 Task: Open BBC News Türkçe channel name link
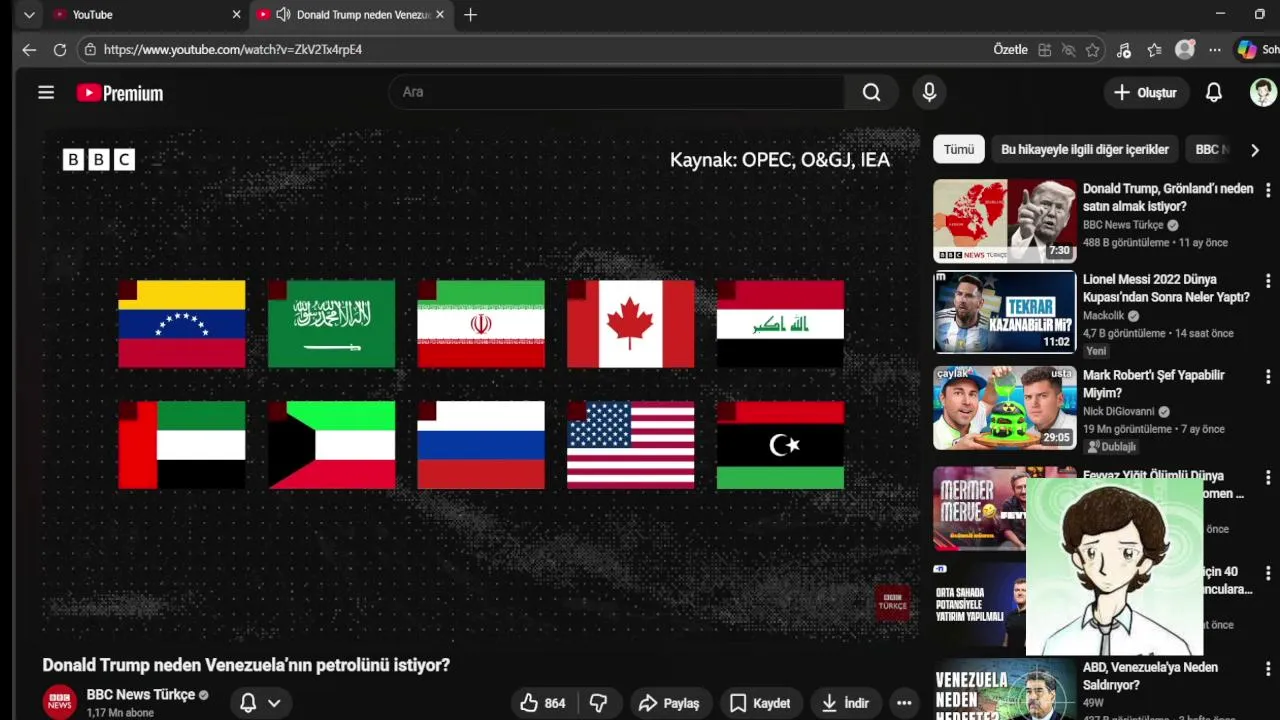pos(141,695)
